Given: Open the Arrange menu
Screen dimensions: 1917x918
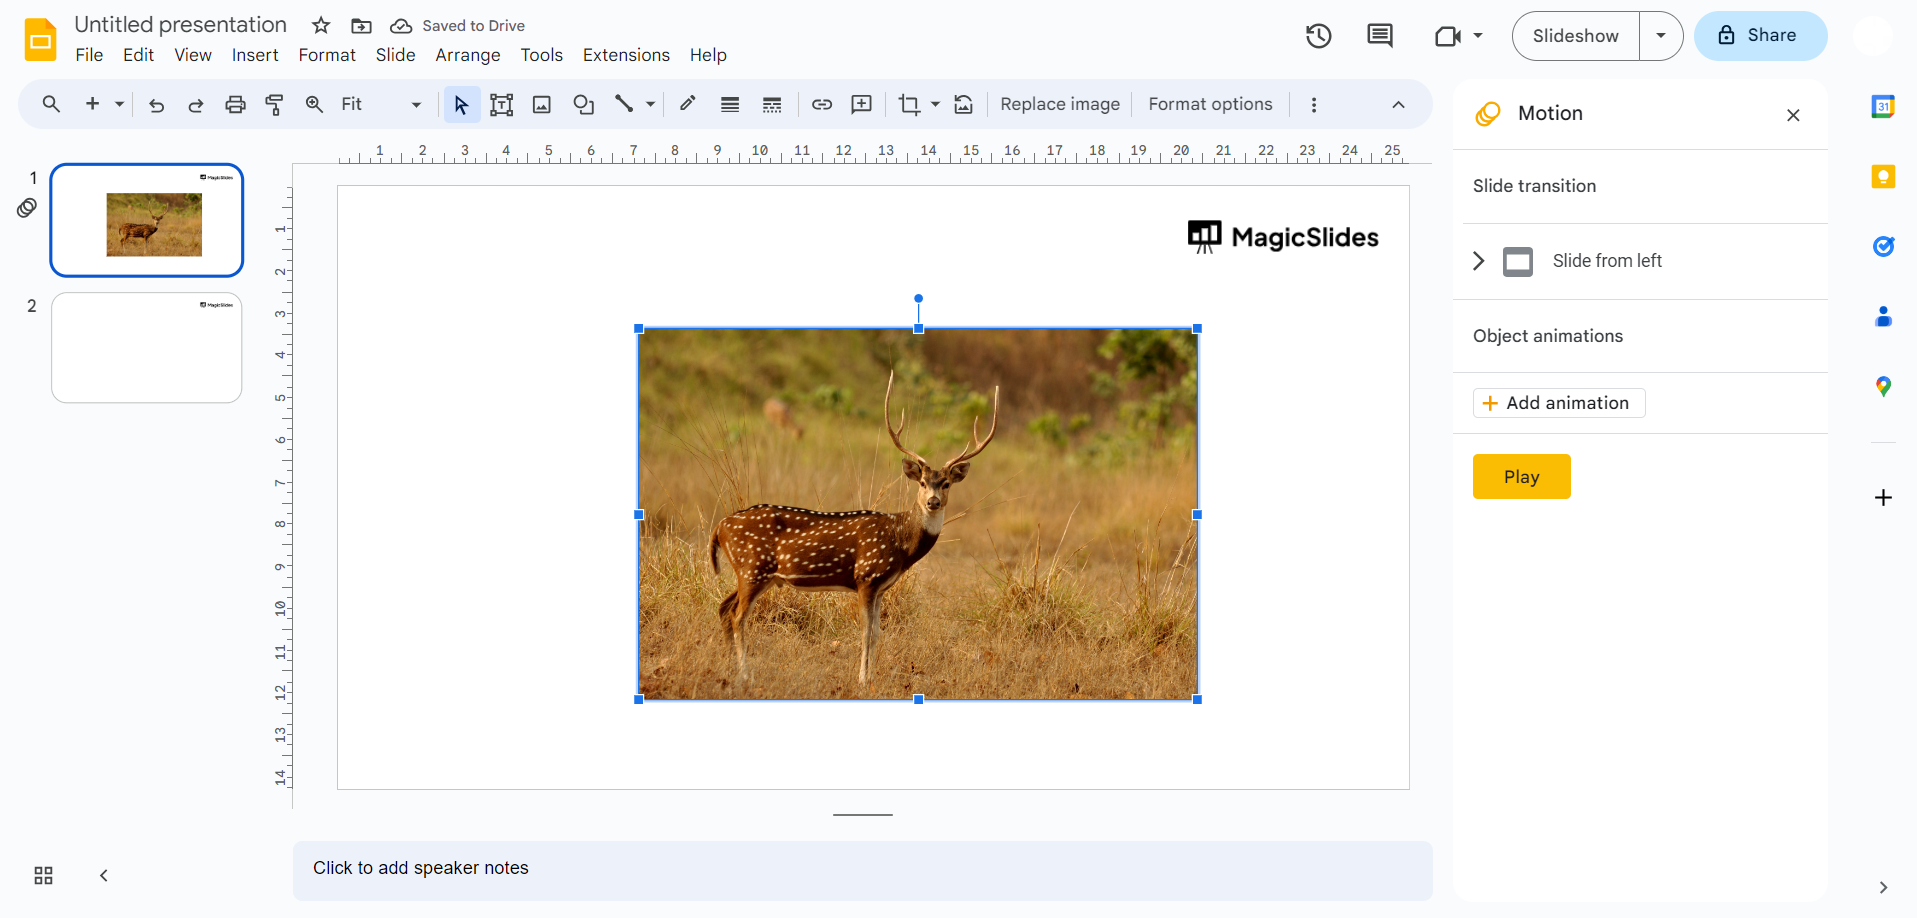Looking at the screenshot, I should point(467,55).
